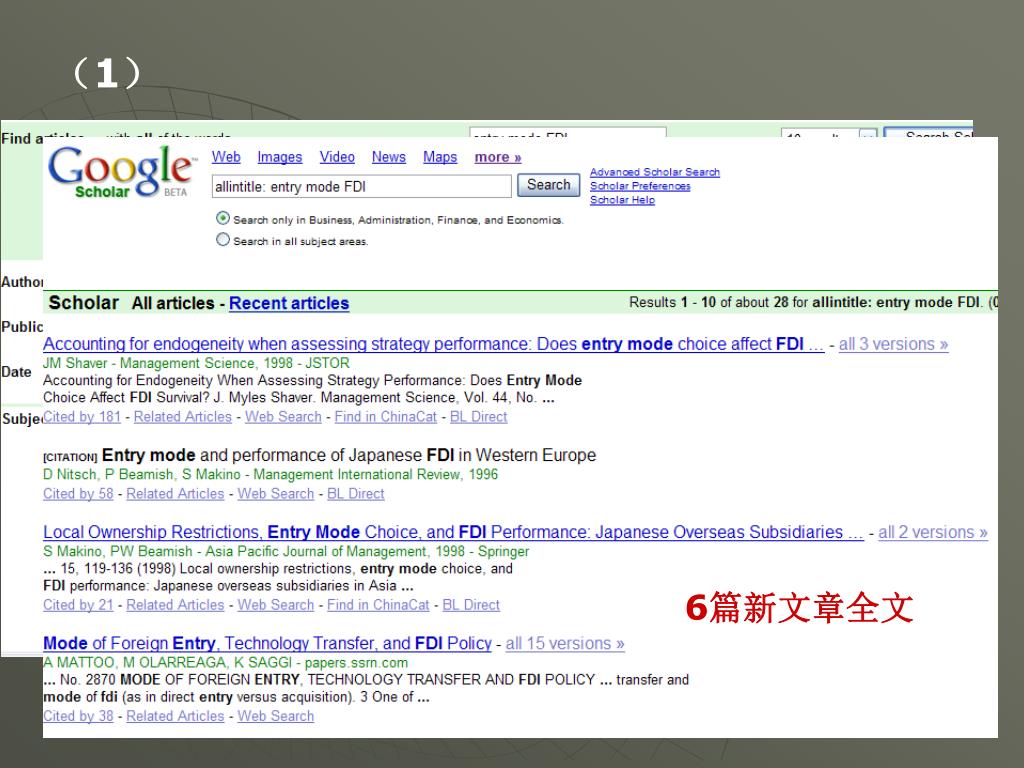The image size is (1024, 768).
Task: Select 'Search only in Business, Administration' radio
Action: tap(223, 218)
